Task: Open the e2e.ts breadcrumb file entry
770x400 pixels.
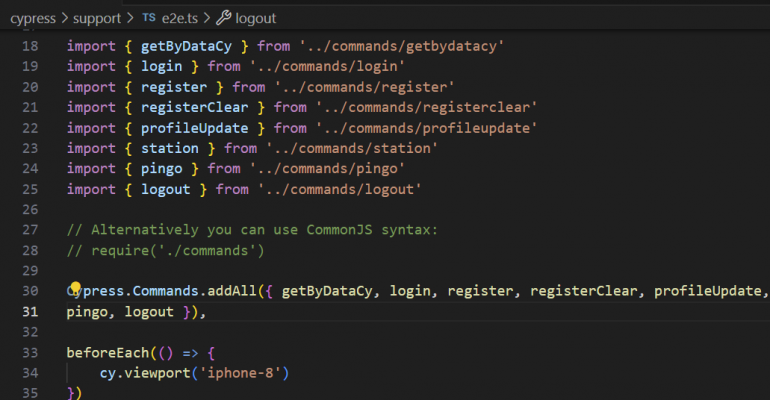Action: [x=180, y=19]
